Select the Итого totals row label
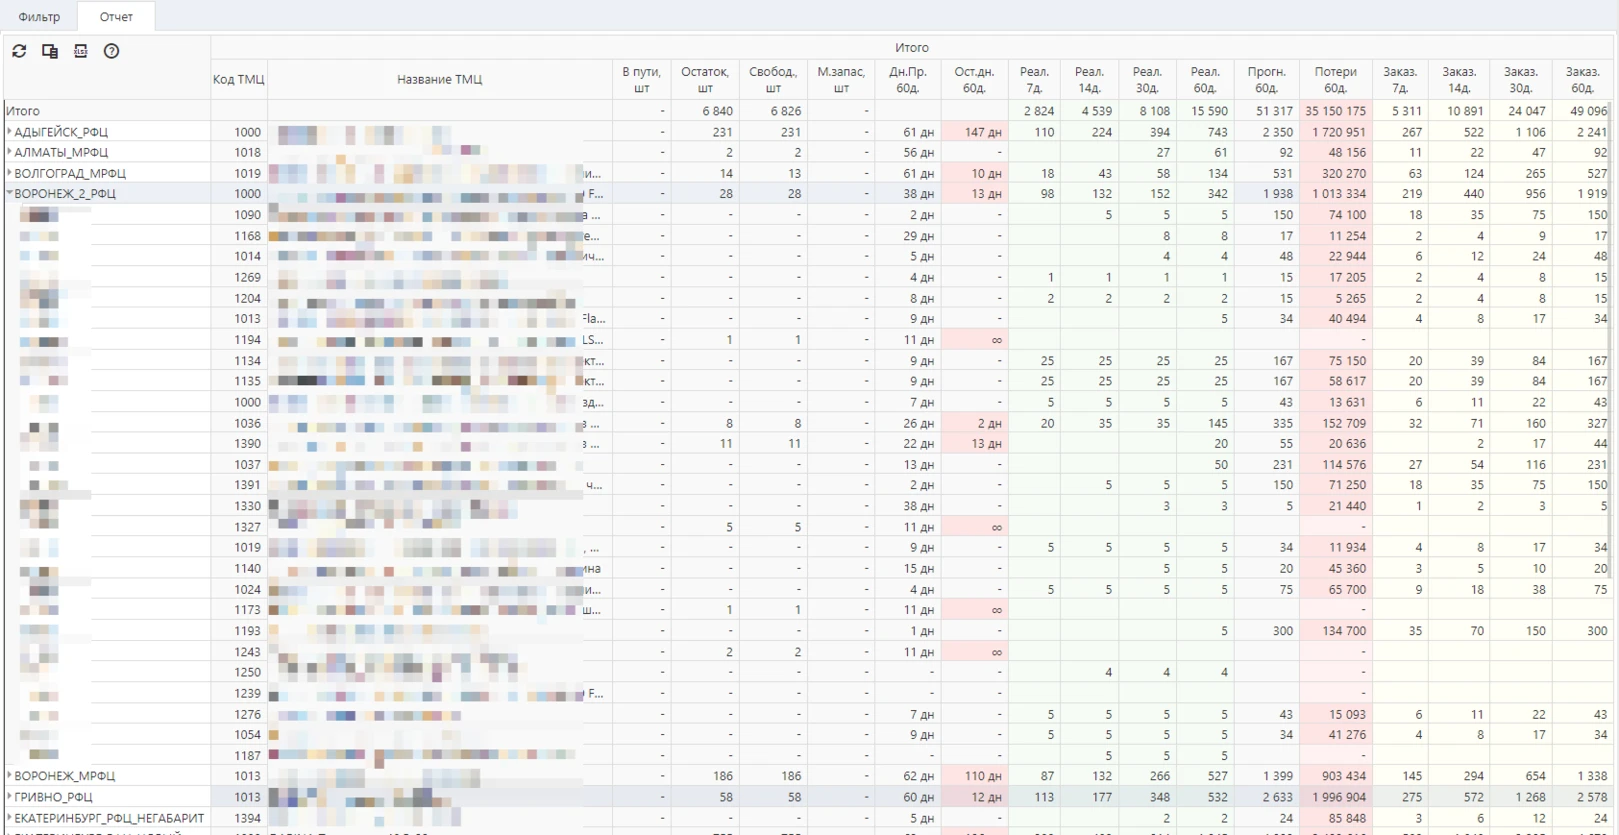 pos(23,111)
